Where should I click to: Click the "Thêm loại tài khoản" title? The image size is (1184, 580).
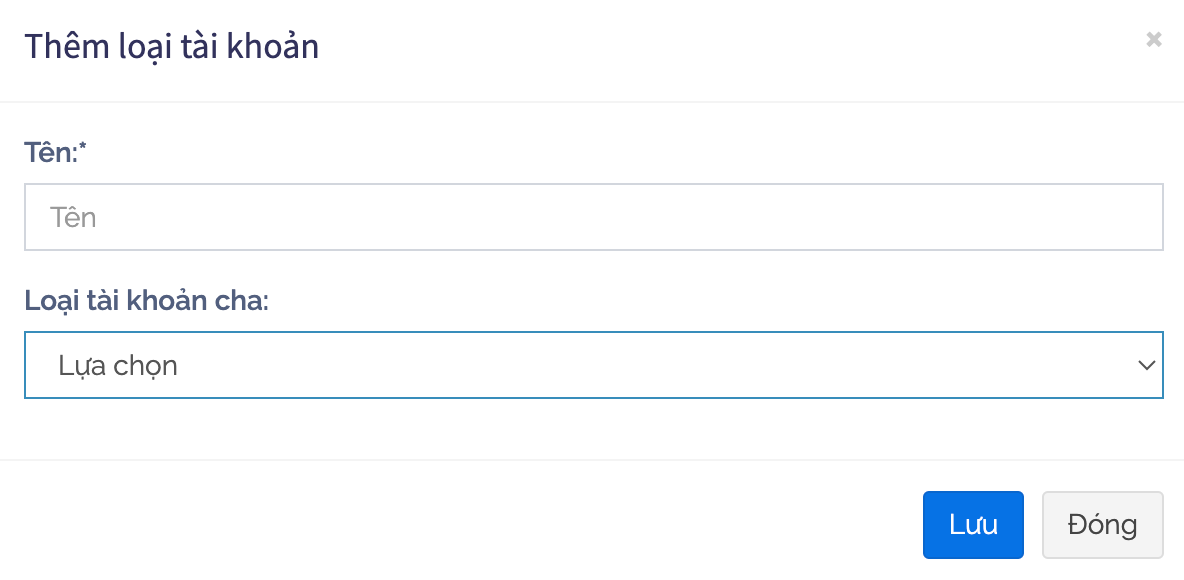point(171,46)
